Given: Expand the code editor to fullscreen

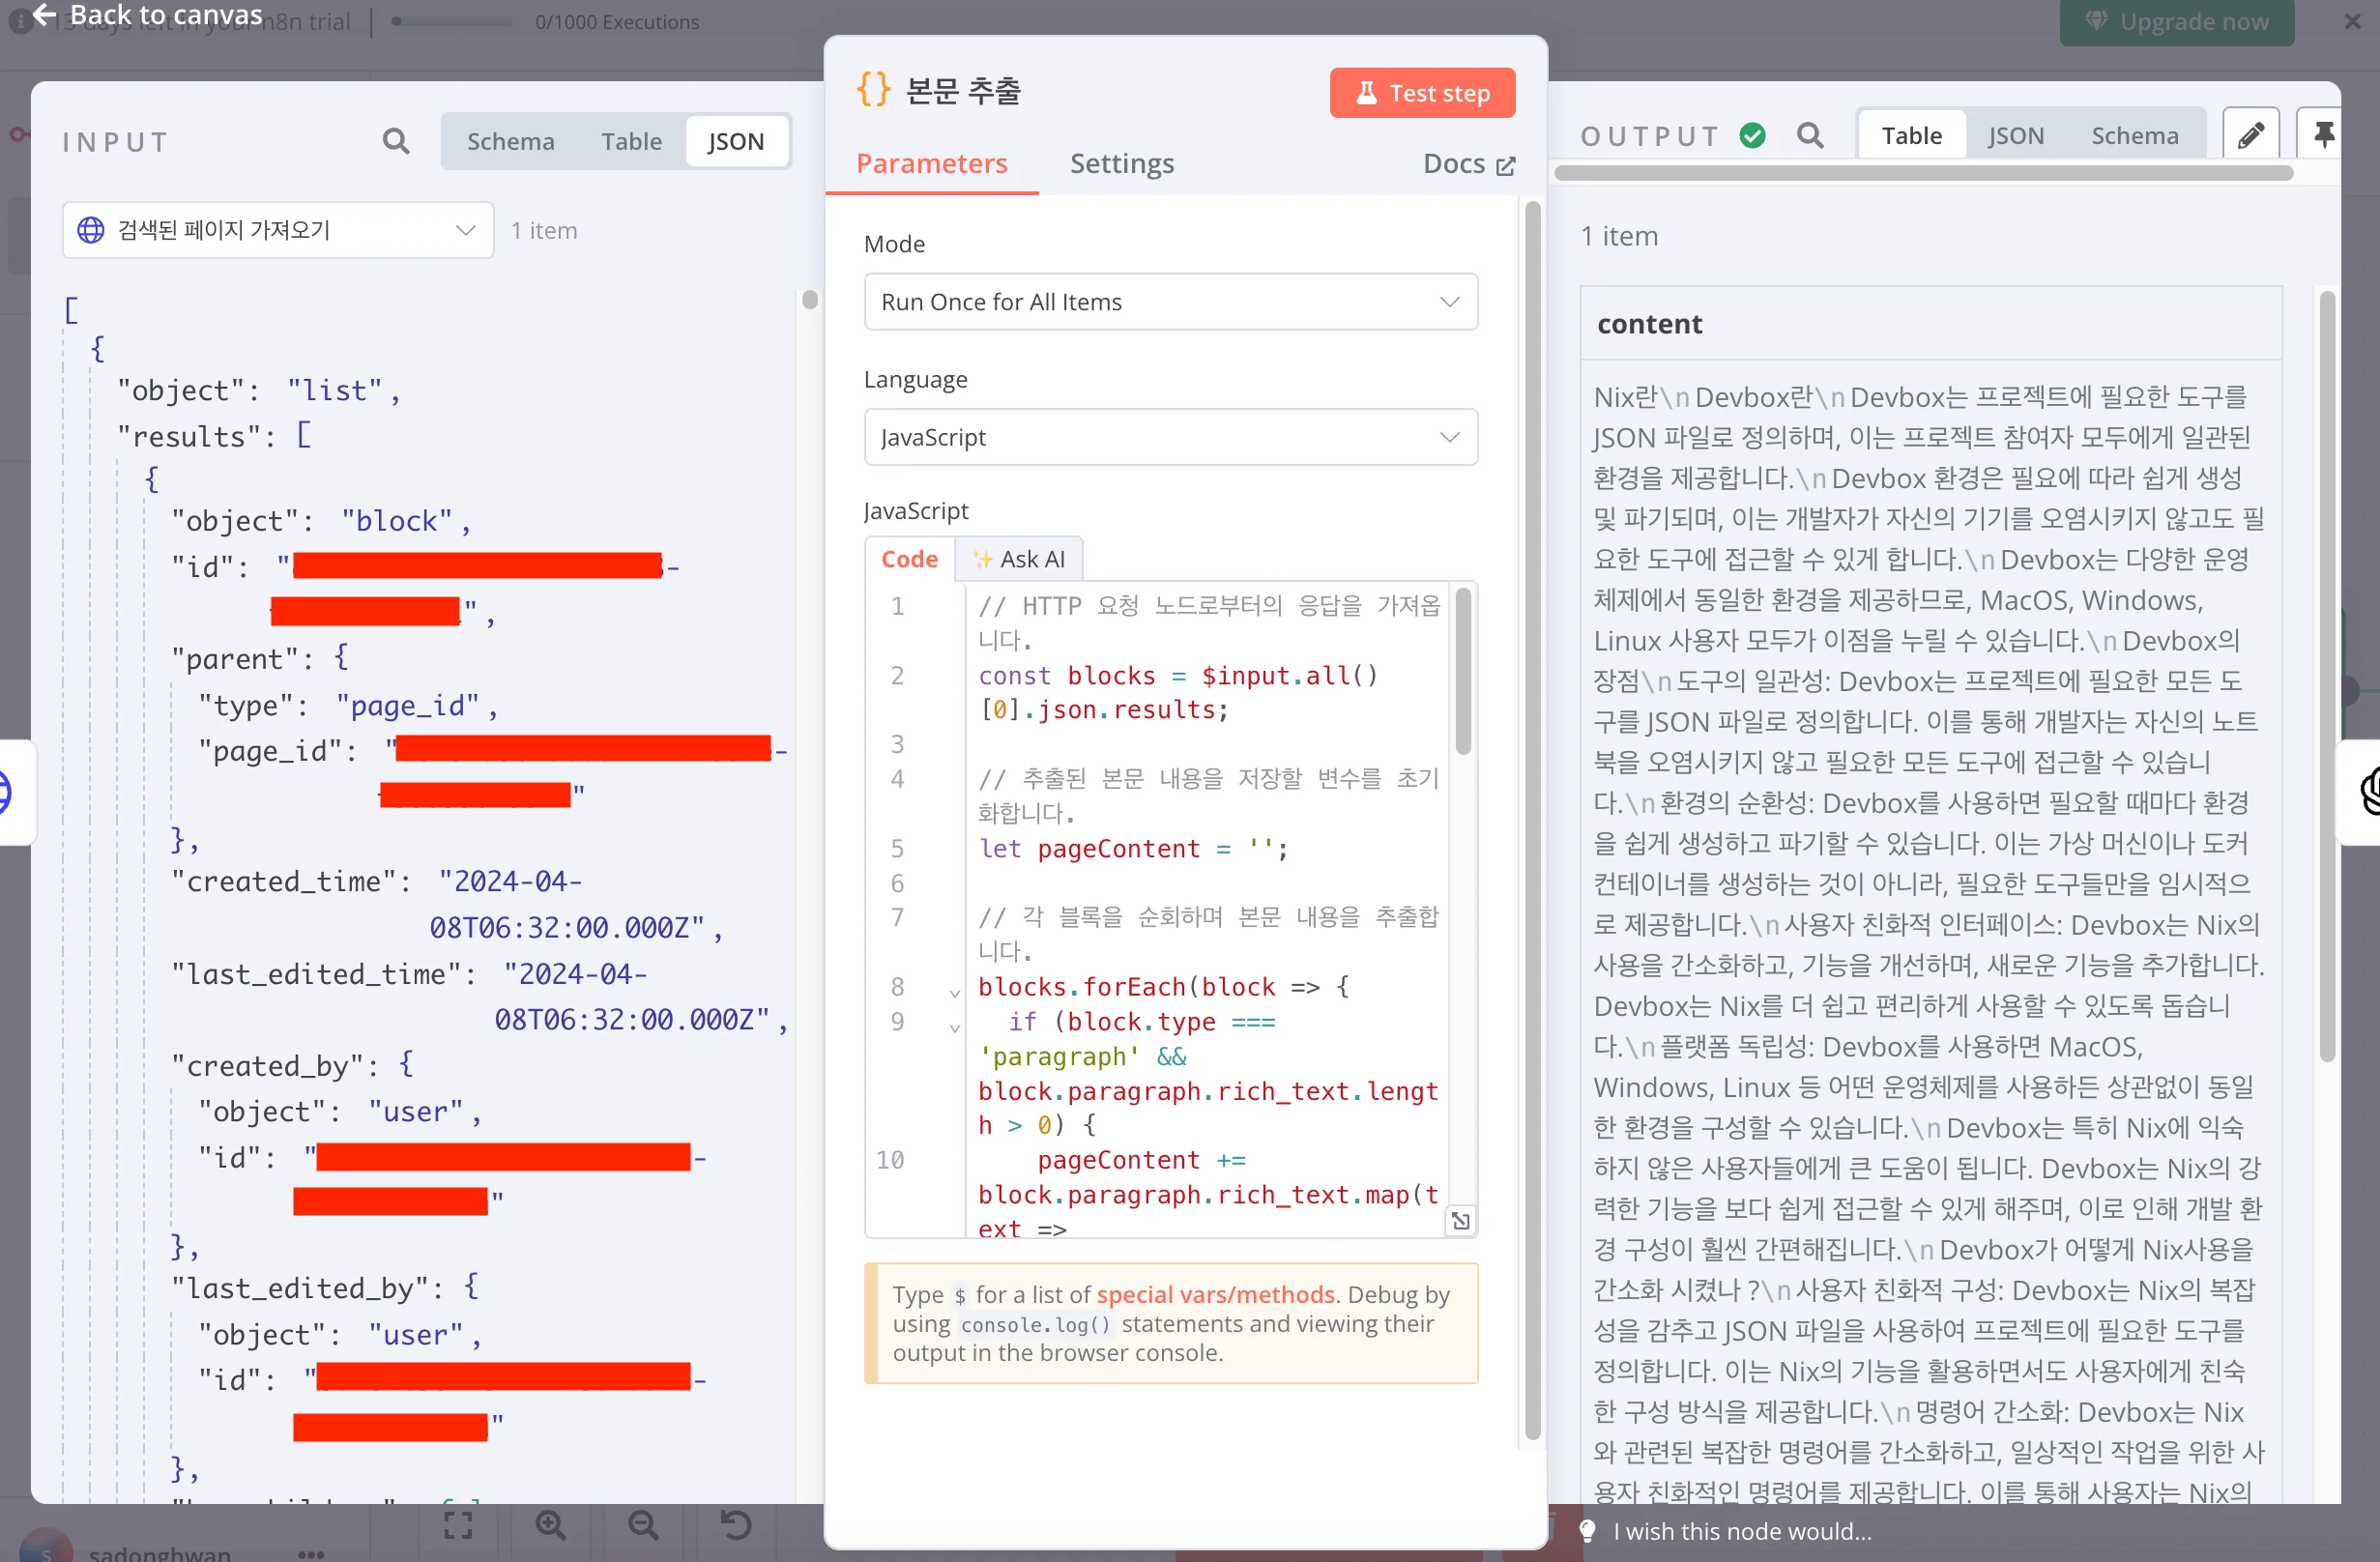Looking at the screenshot, I should (x=1461, y=1221).
